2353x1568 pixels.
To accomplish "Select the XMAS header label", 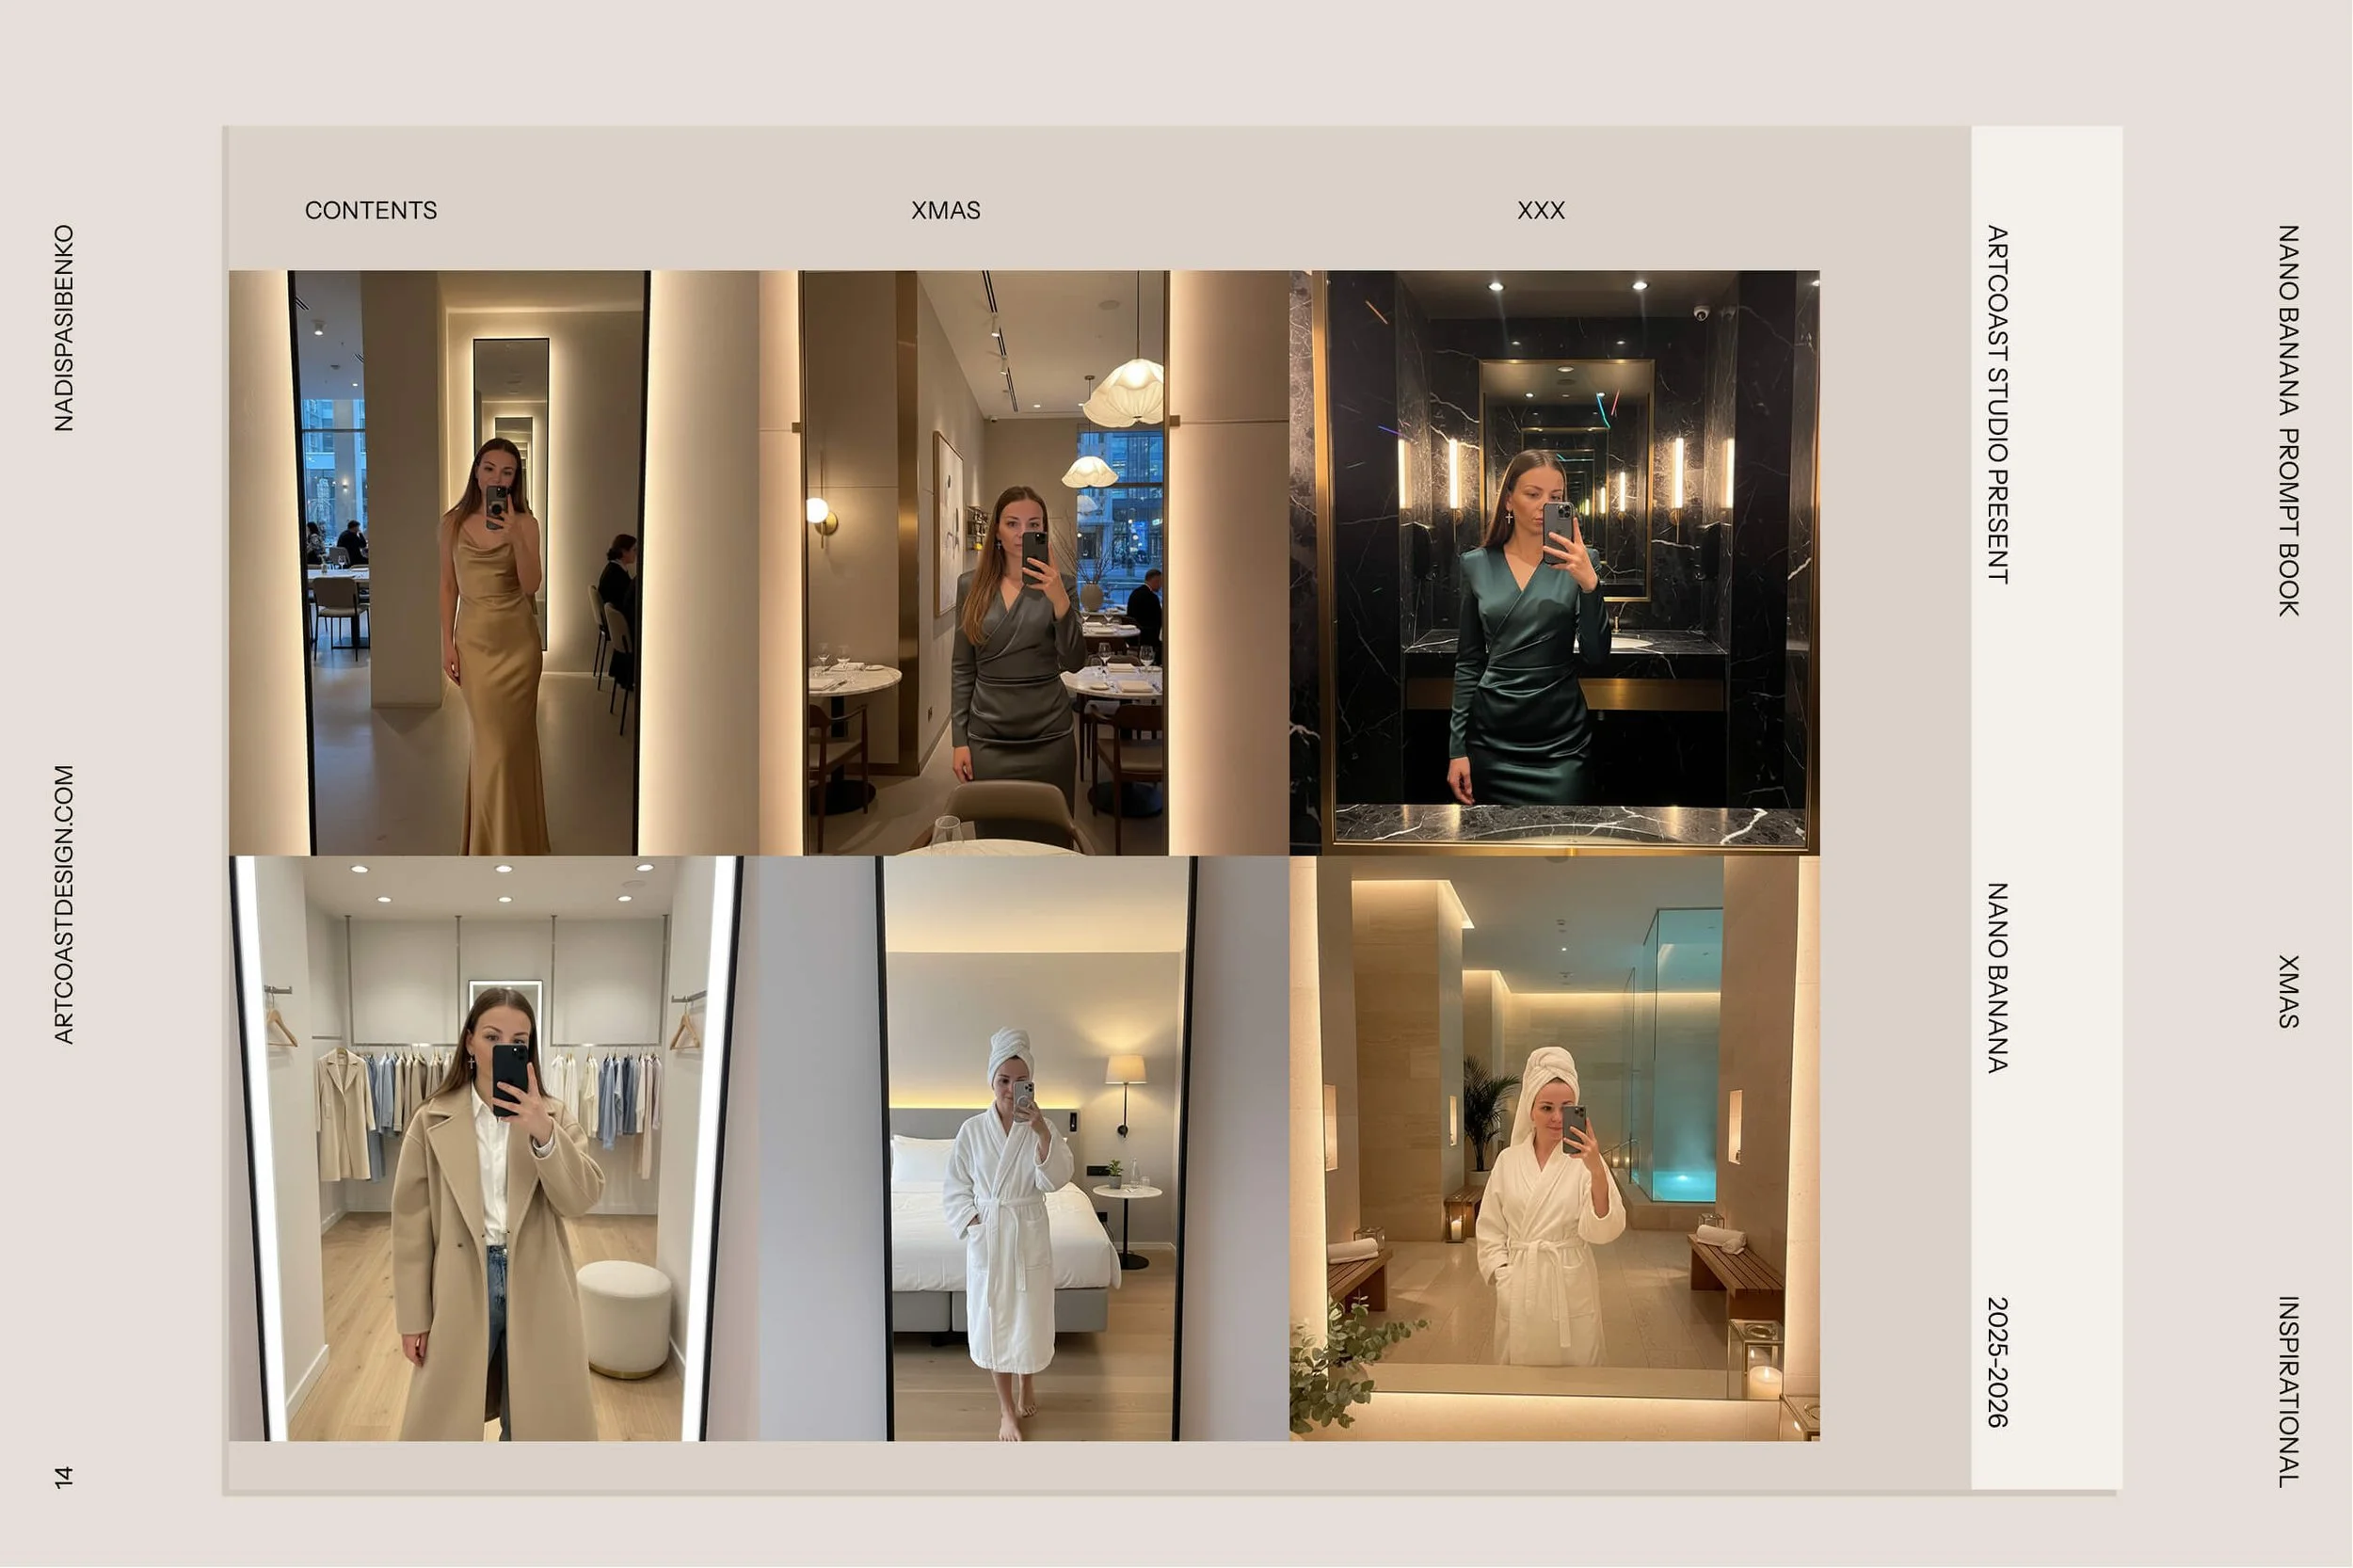I will tap(945, 210).
